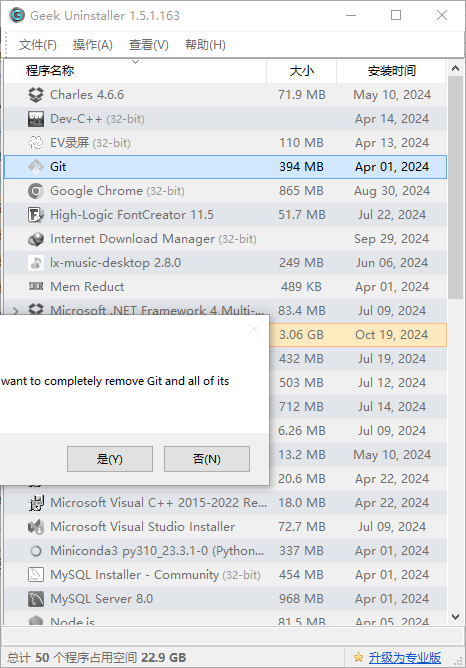Click the 865 MB size cell
Viewport: 466px width, 668px height.
tap(301, 191)
